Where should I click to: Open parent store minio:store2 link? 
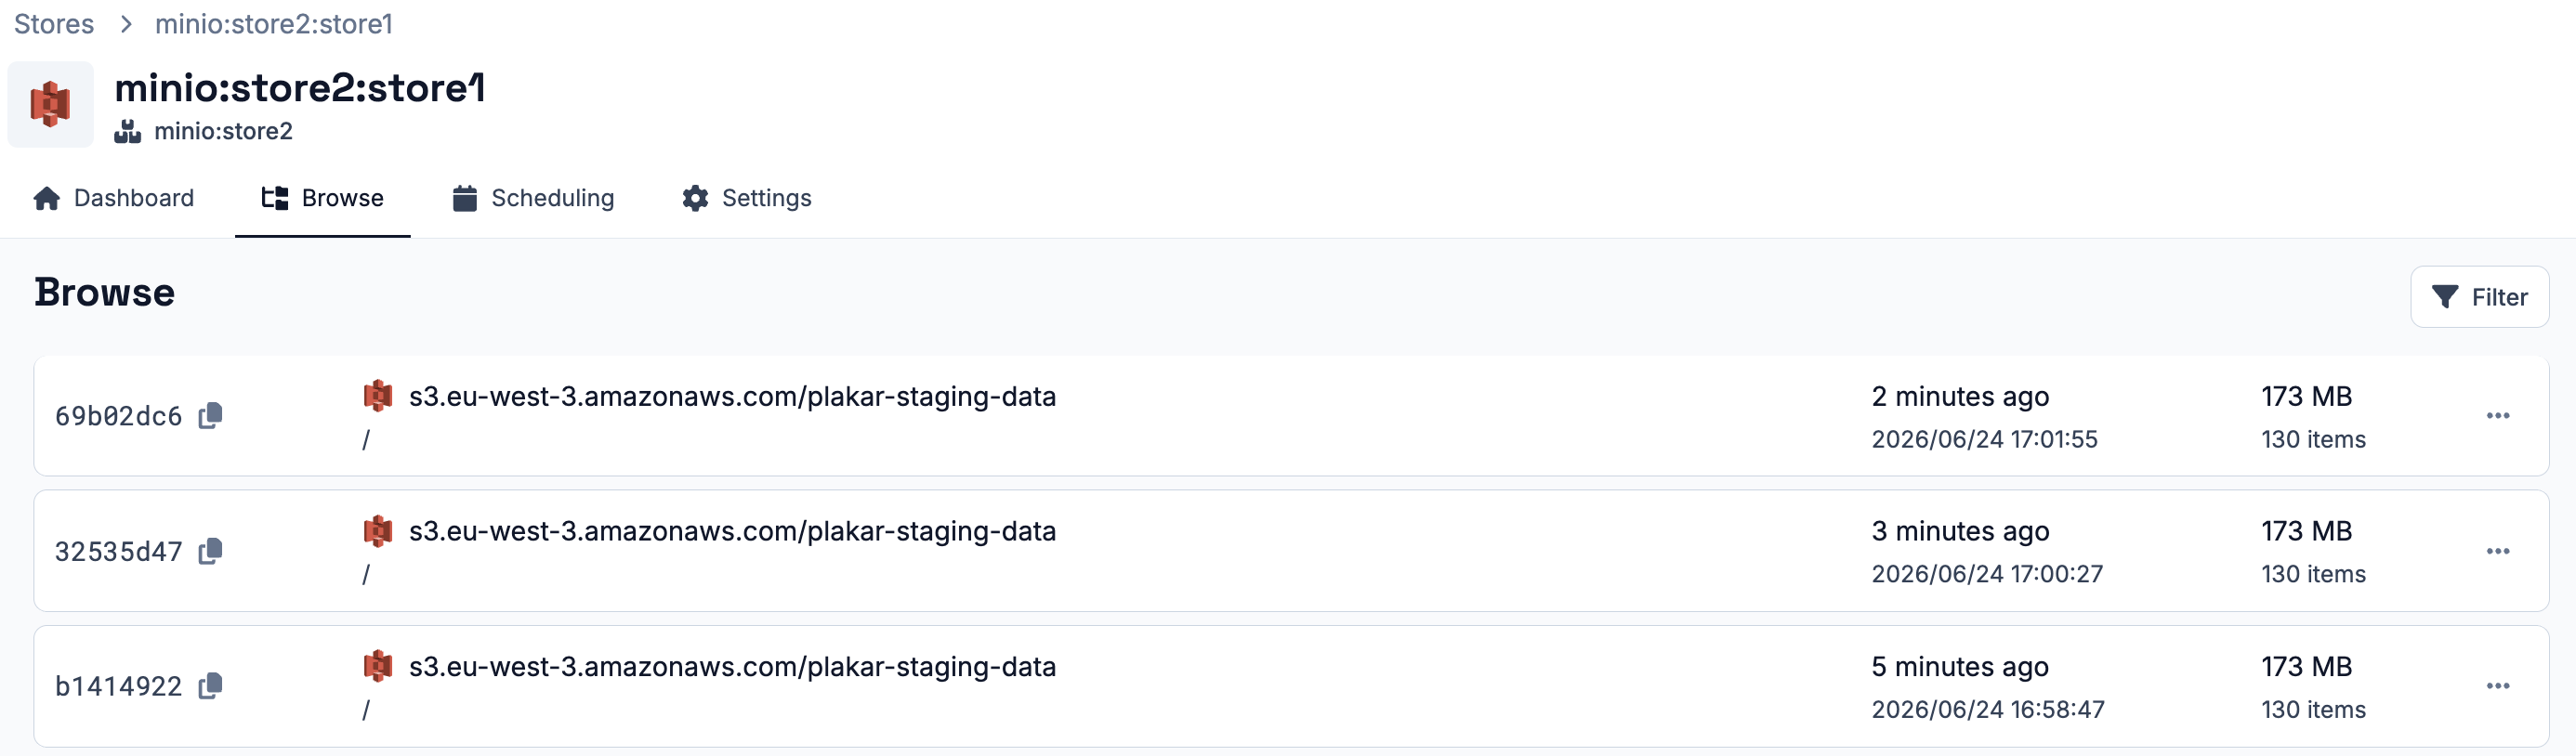(223, 131)
